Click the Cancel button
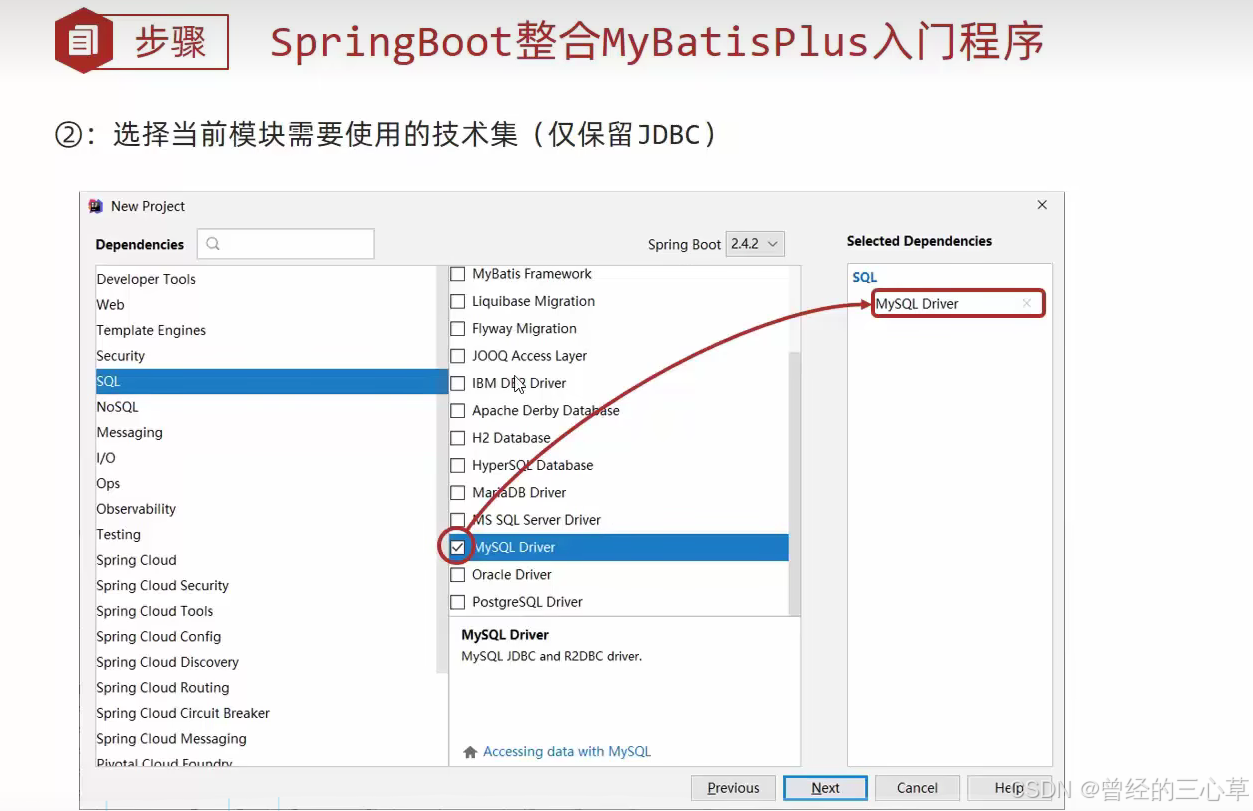Screen dimensions: 1253x811 tap(917, 788)
